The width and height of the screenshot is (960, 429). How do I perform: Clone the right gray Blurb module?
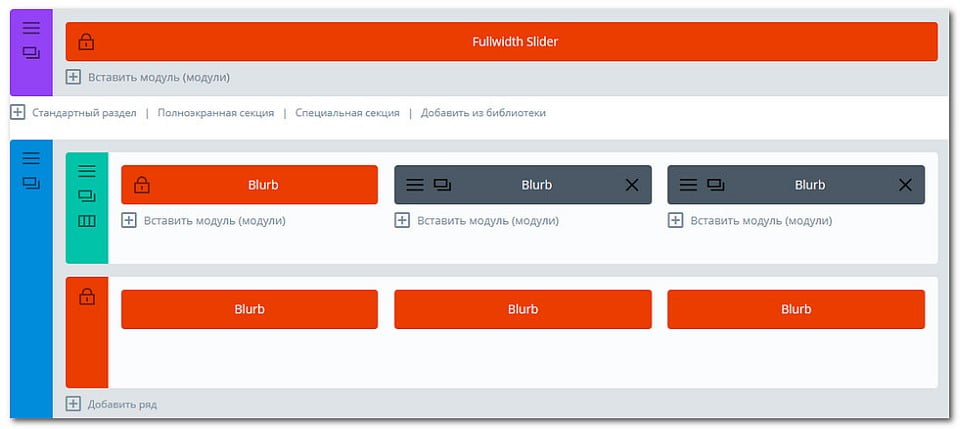tap(716, 185)
